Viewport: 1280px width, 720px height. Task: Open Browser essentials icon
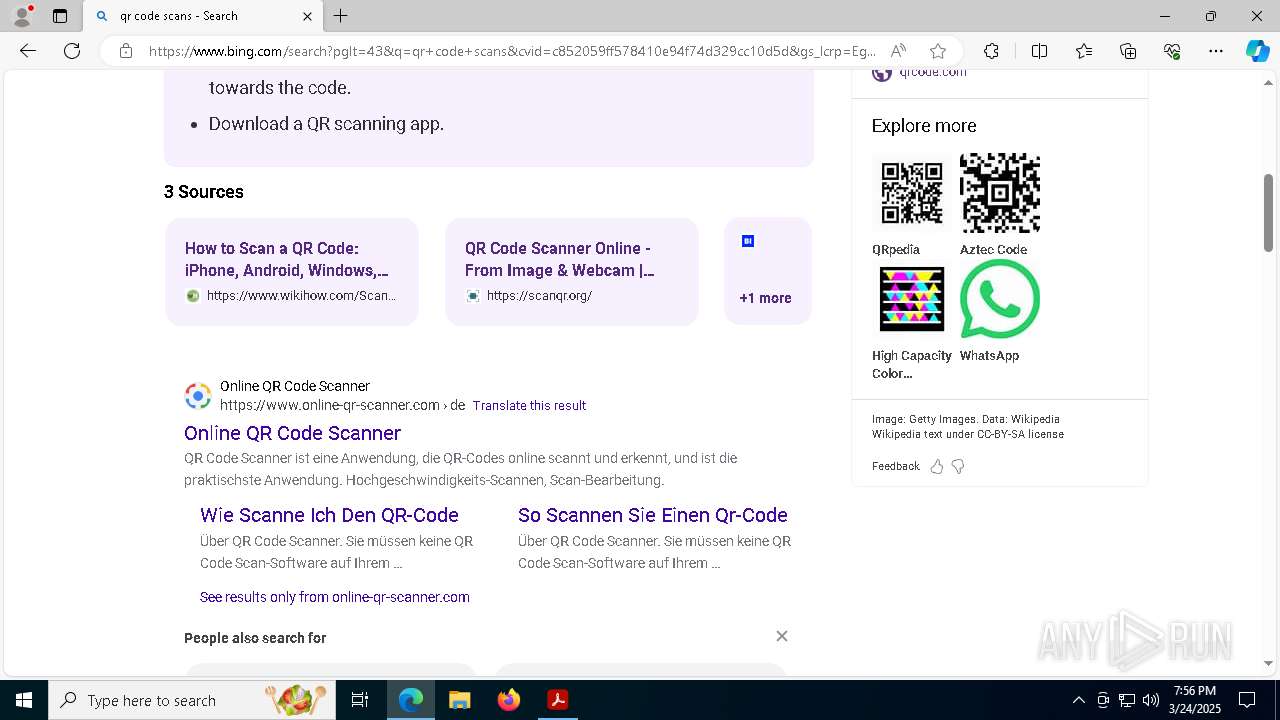click(1172, 51)
